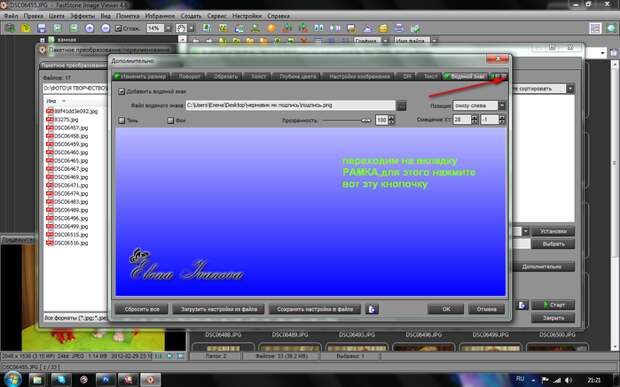Click the Отмена button
The image size is (620, 387).
click(x=486, y=309)
